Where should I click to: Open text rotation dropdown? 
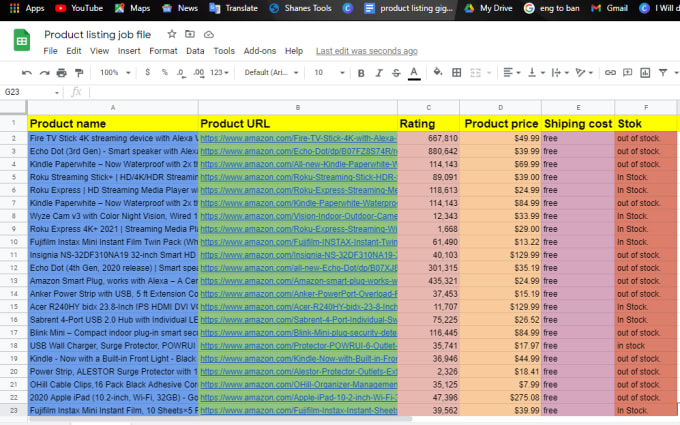tap(584, 72)
